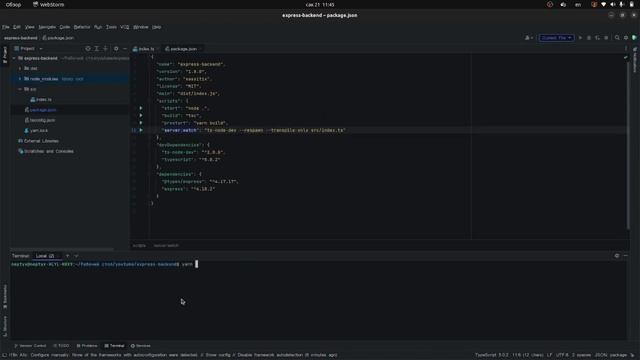Click Run with Coverage toolbar icon
The height and width of the screenshot is (360, 640).
(x=597, y=38)
